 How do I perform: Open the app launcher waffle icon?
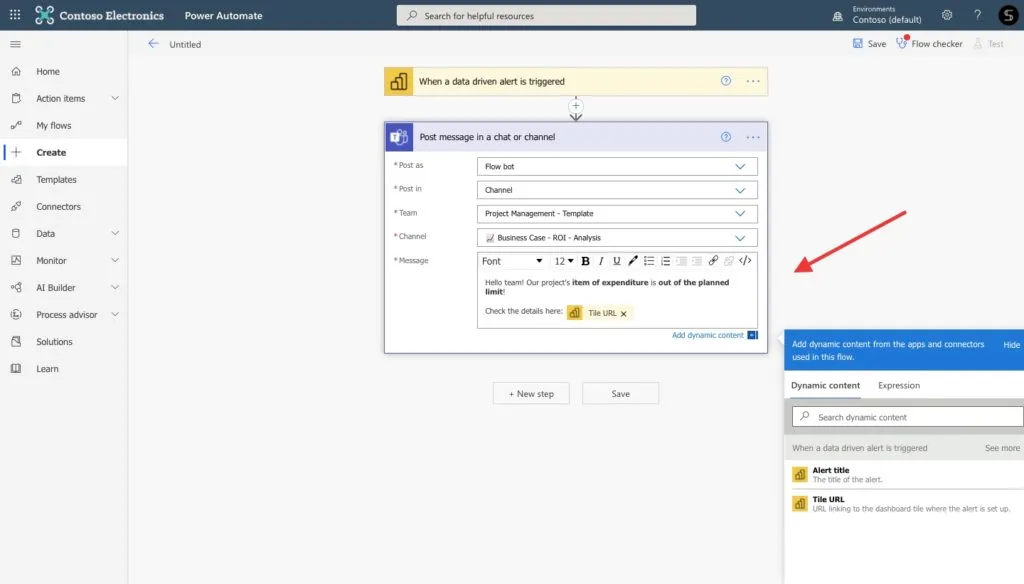point(15,14)
